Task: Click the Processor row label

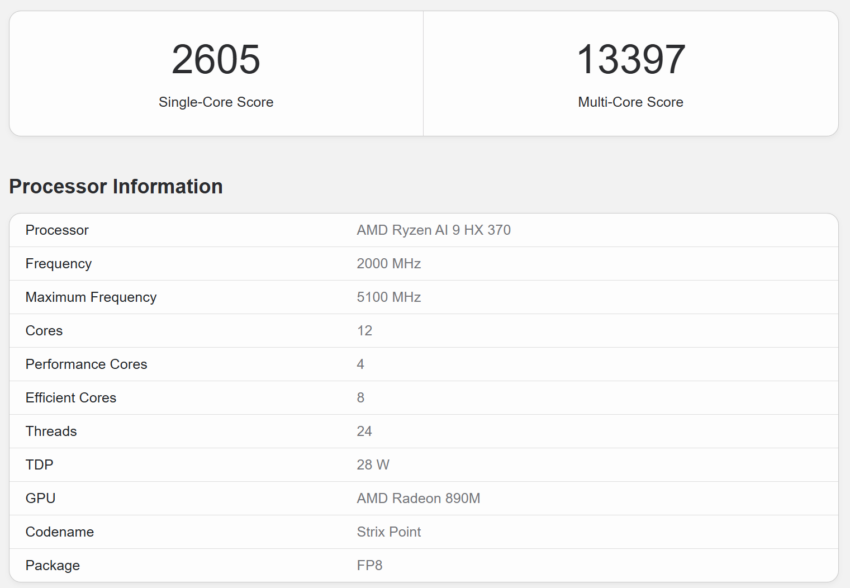Action: pos(57,230)
